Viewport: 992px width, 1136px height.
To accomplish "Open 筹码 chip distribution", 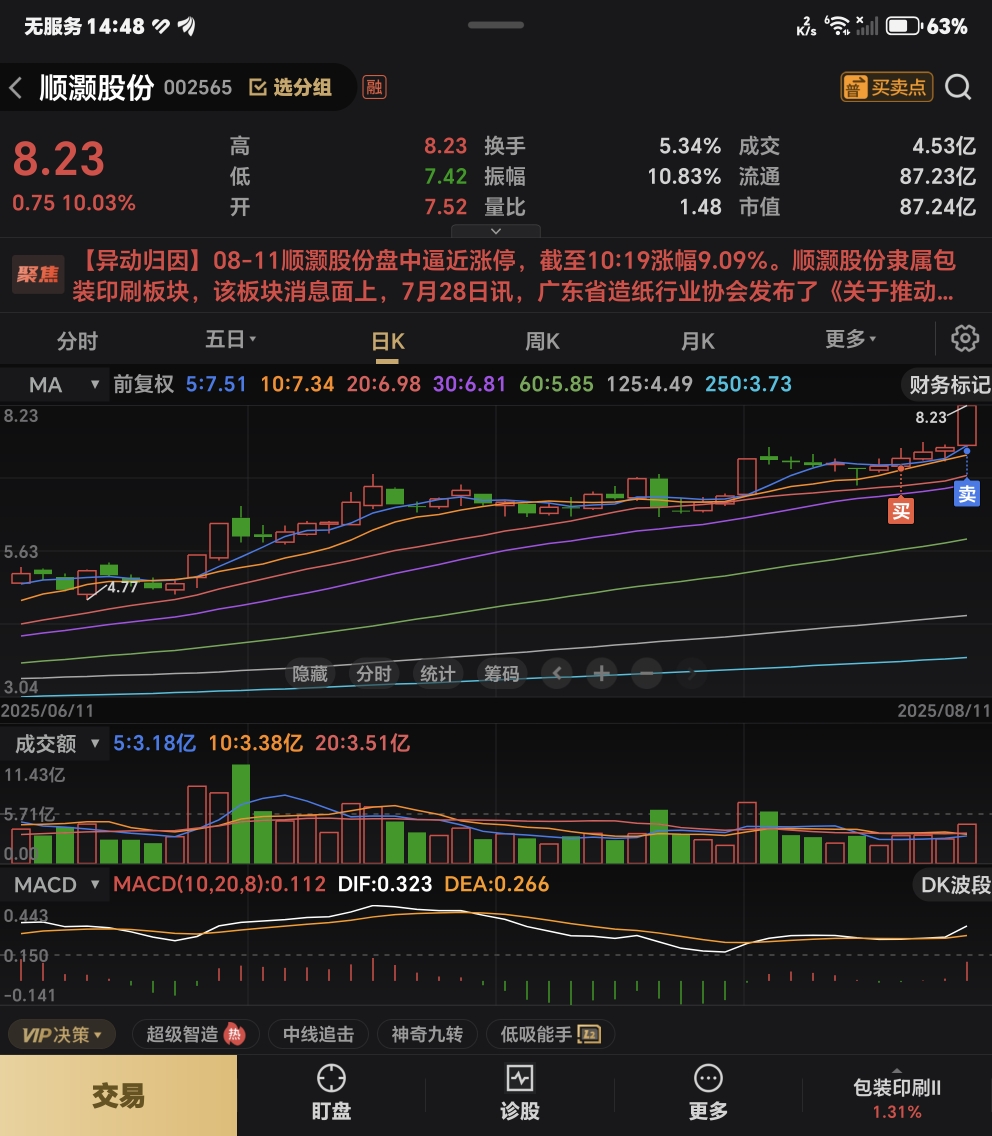I will pyautogui.click(x=501, y=674).
